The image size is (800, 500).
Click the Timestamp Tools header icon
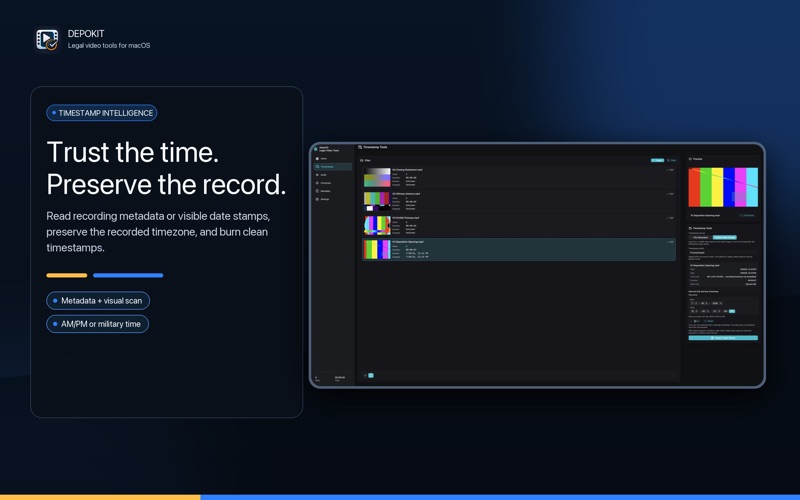[x=360, y=147]
